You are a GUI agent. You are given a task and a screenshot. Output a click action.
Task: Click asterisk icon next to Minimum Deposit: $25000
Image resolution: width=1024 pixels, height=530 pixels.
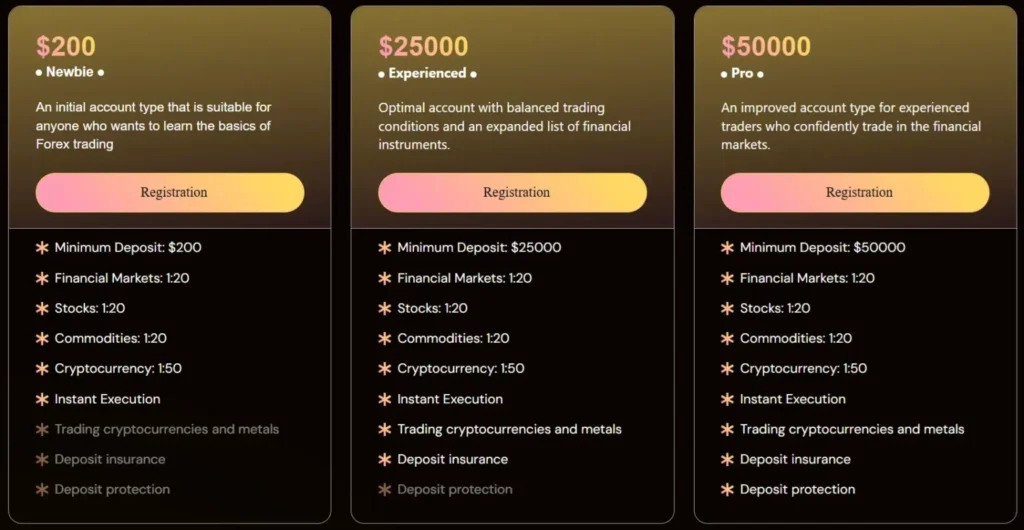click(385, 248)
